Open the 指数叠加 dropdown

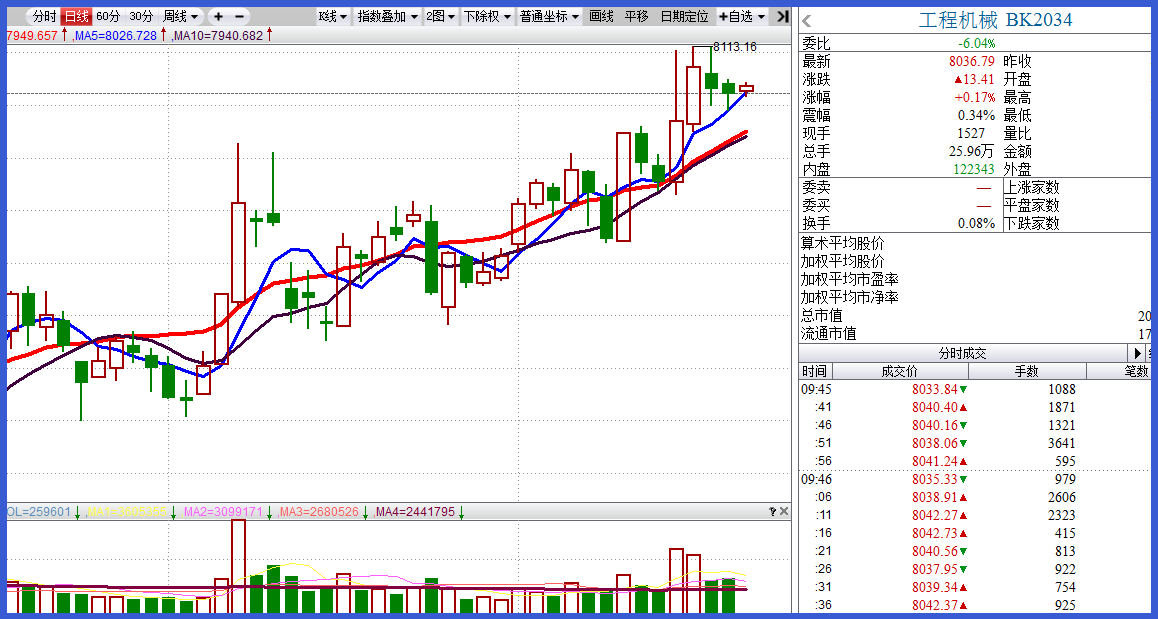pos(387,17)
